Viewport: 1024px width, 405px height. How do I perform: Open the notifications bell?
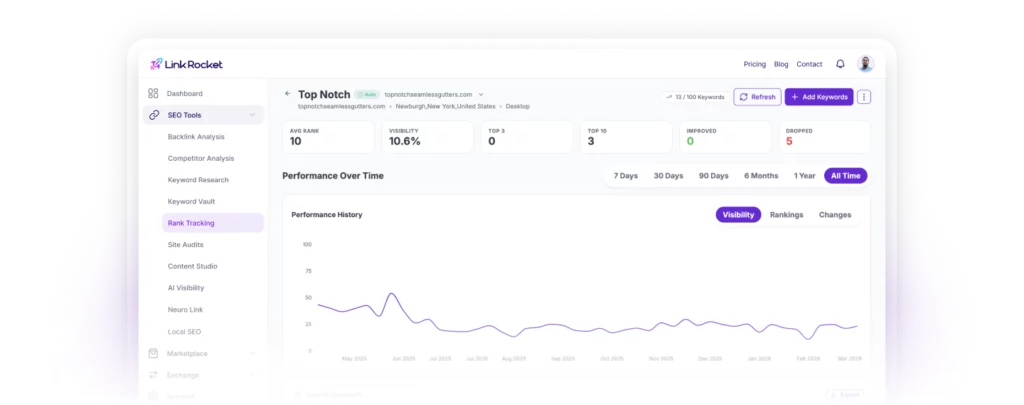tap(840, 64)
